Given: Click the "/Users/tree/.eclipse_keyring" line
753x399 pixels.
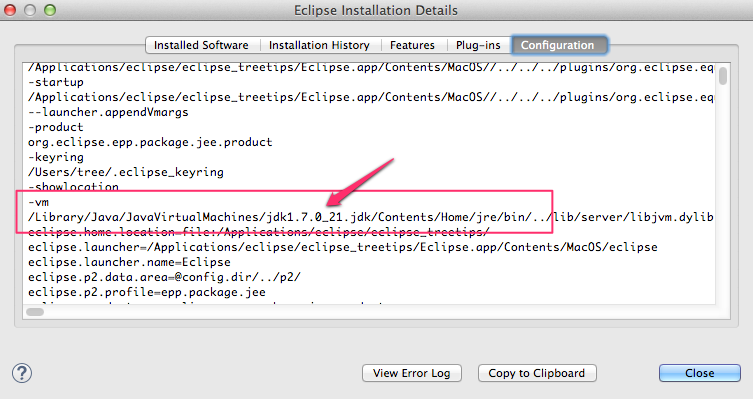Looking at the screenshot, I should [x=126, y=172].
